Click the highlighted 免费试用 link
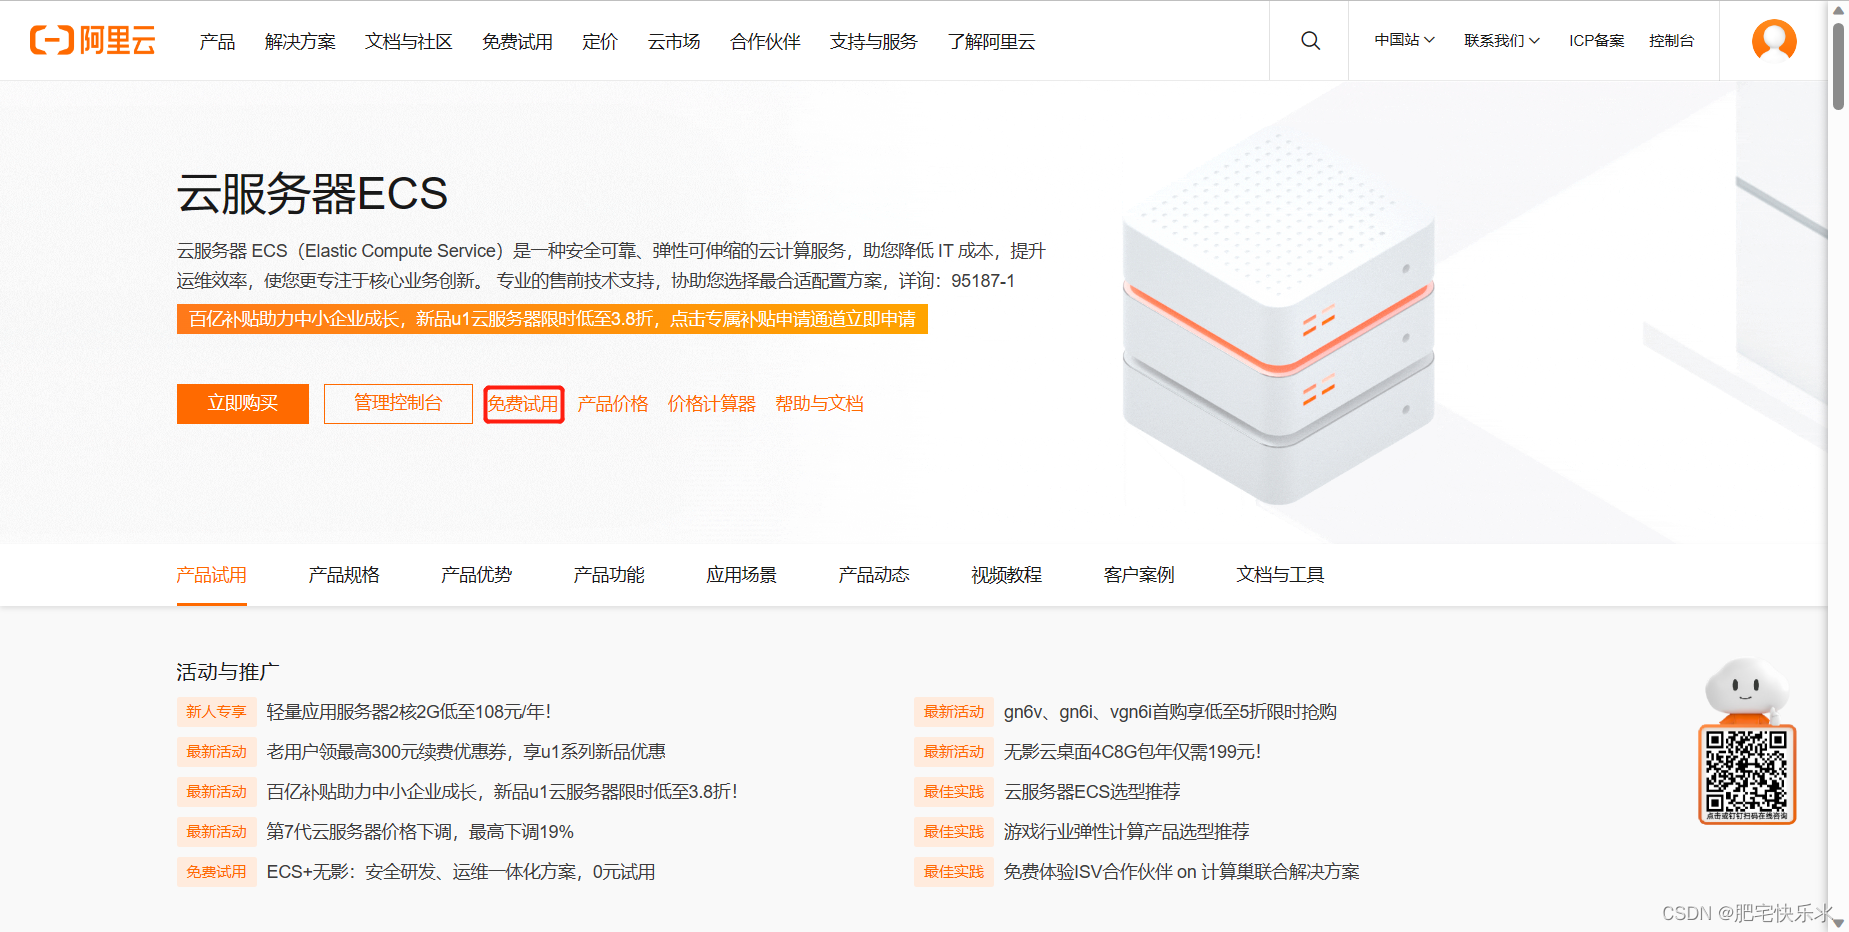1849x932 pixels. click(523, 404)
